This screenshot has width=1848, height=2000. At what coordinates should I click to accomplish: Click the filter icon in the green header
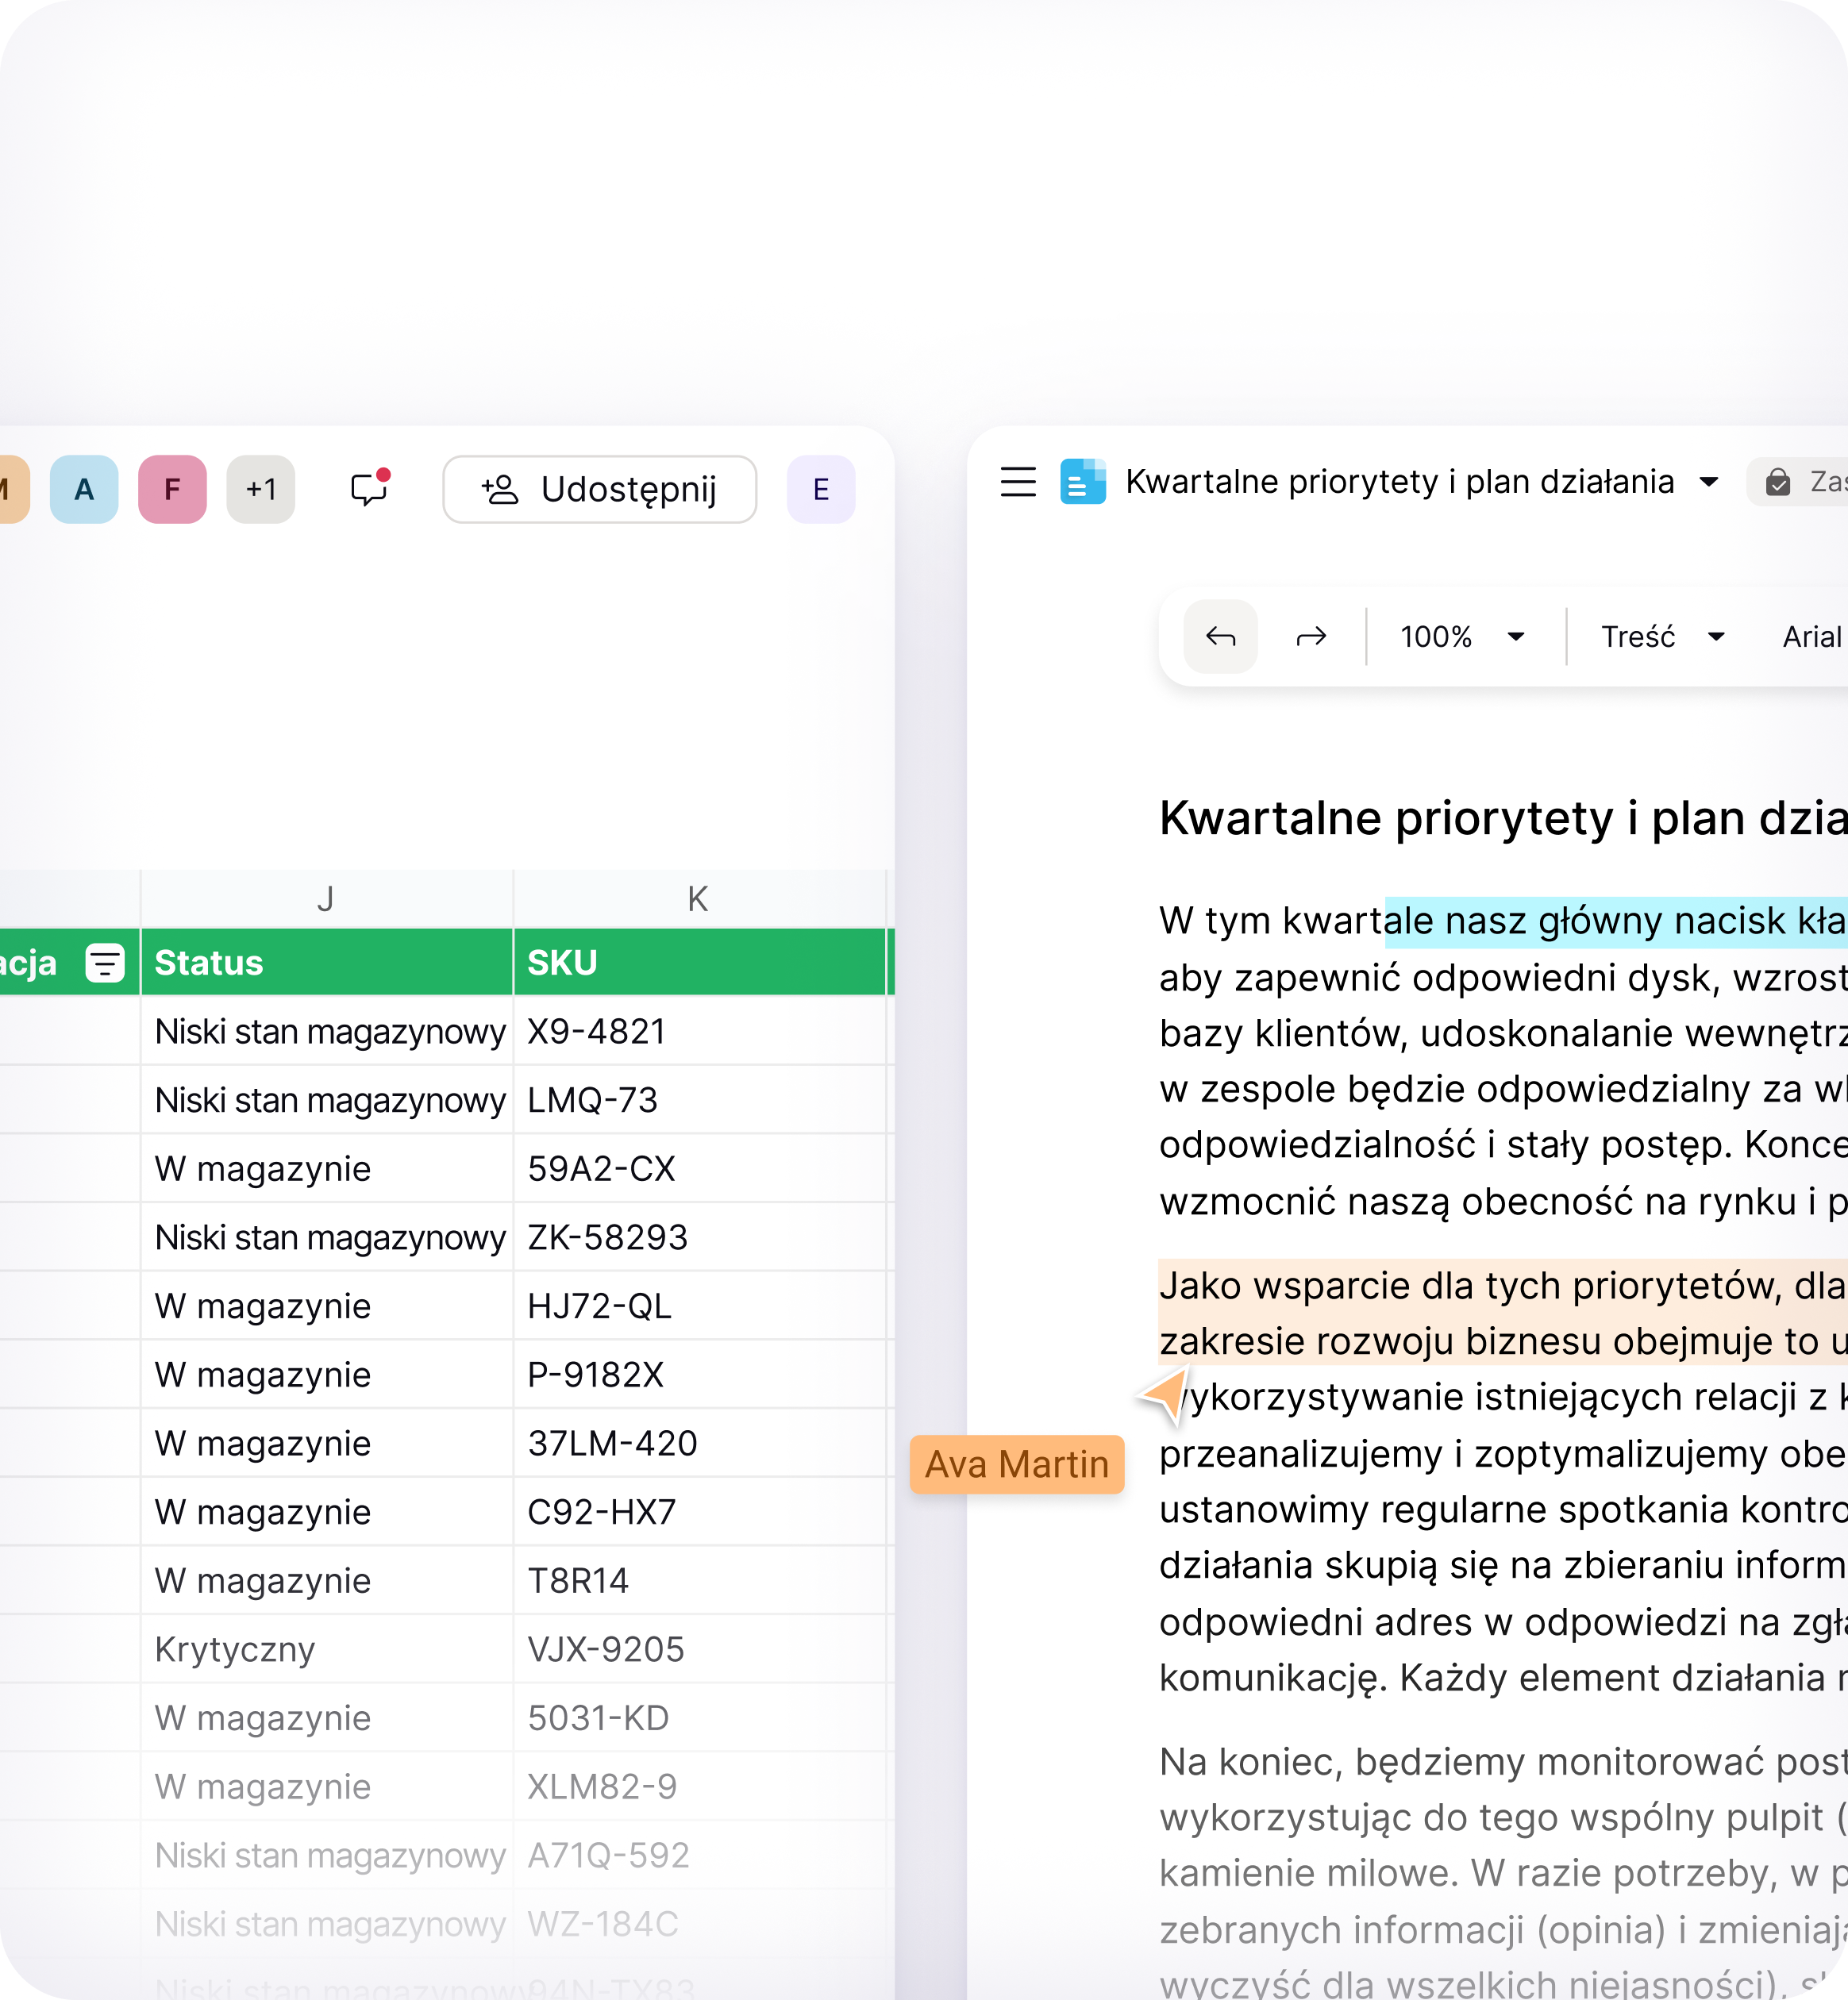(105, 962)
